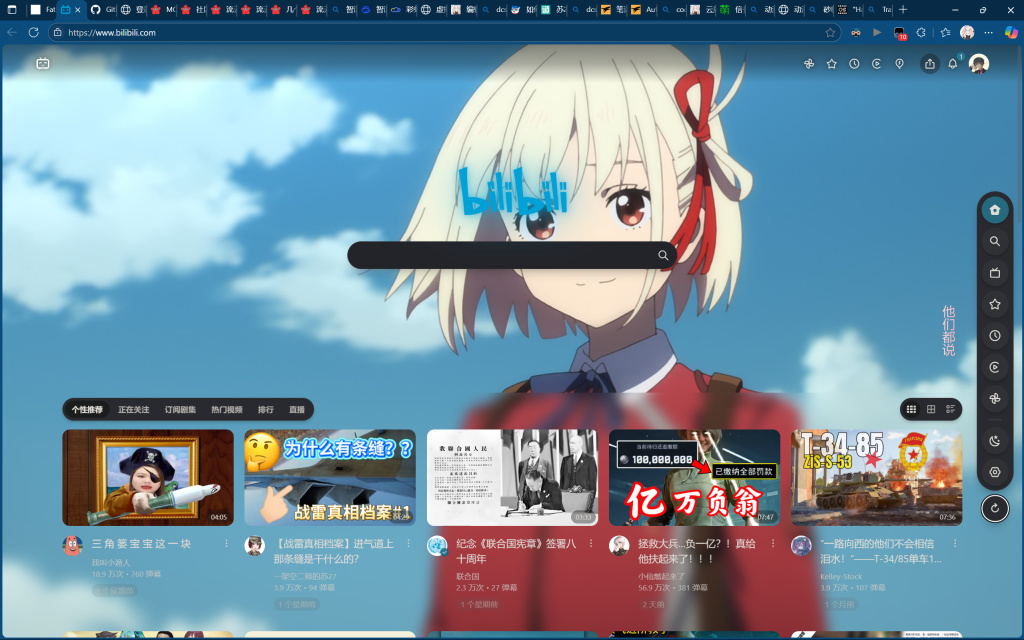Viewport: 1024px width, 640px height.
Task: Switch to the 直播 tab
Action: click(x=297, y=409)
